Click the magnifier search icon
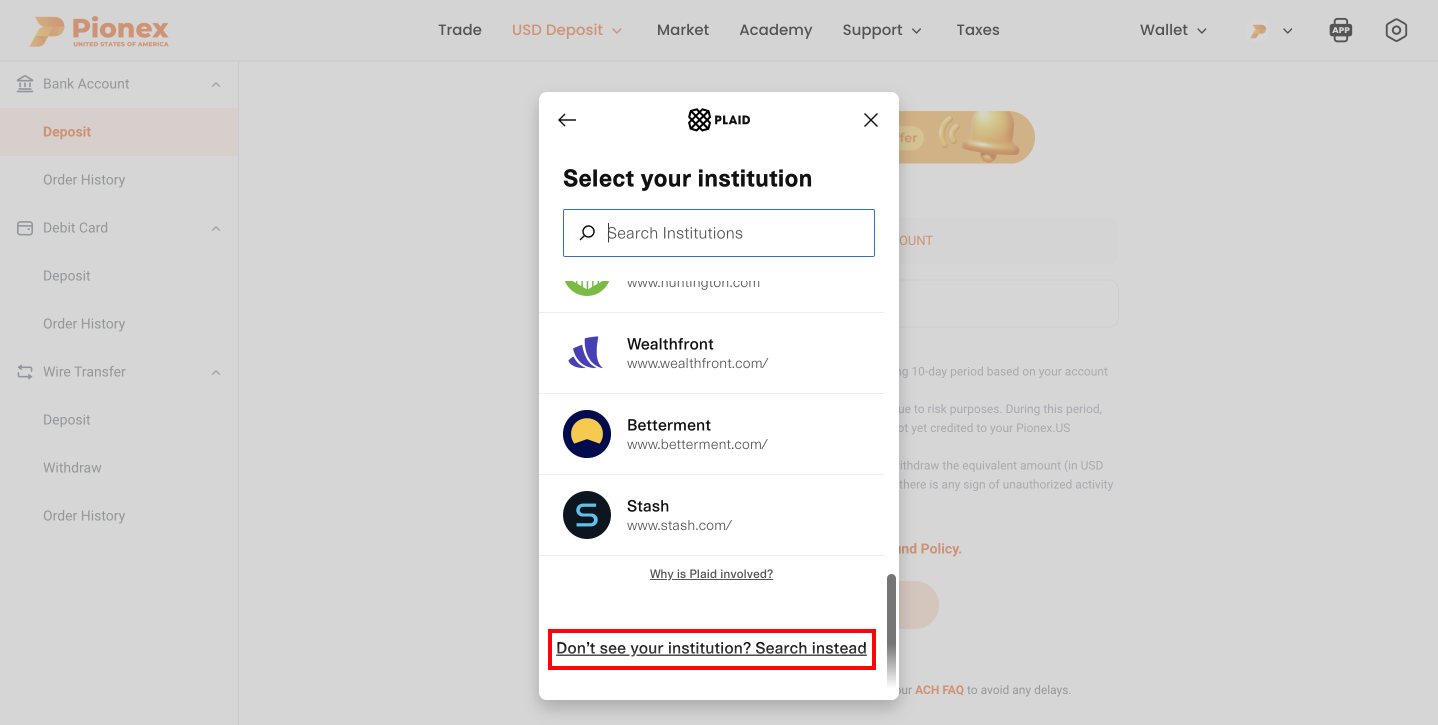The height and width of the screenshot is (725, 1438). point(588,233)
